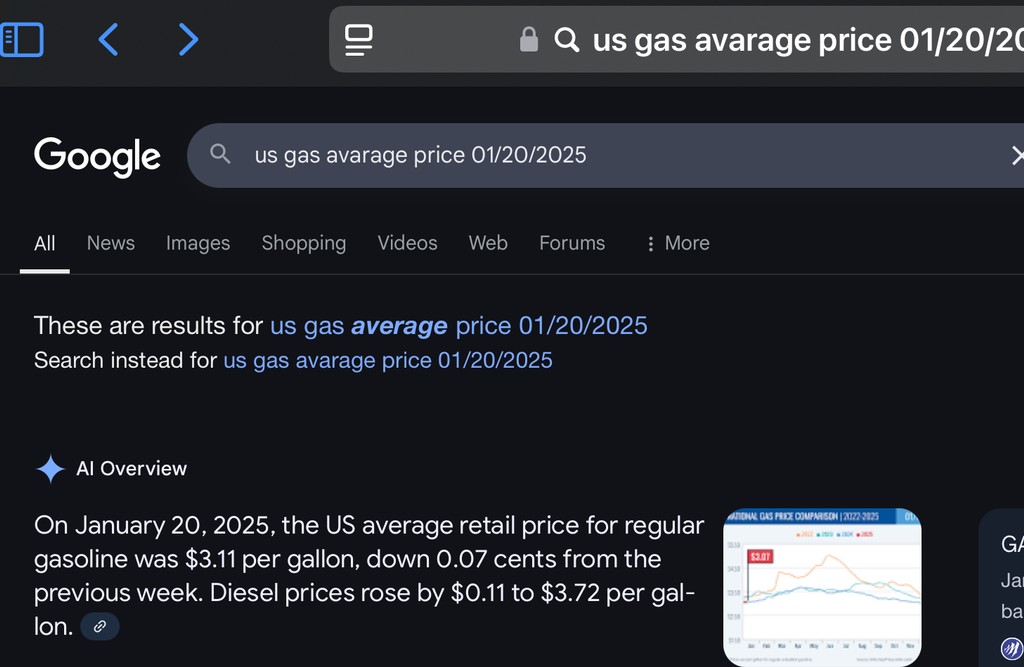Expand the More search filters menu
1024x667 pixels.
point(677,243)
